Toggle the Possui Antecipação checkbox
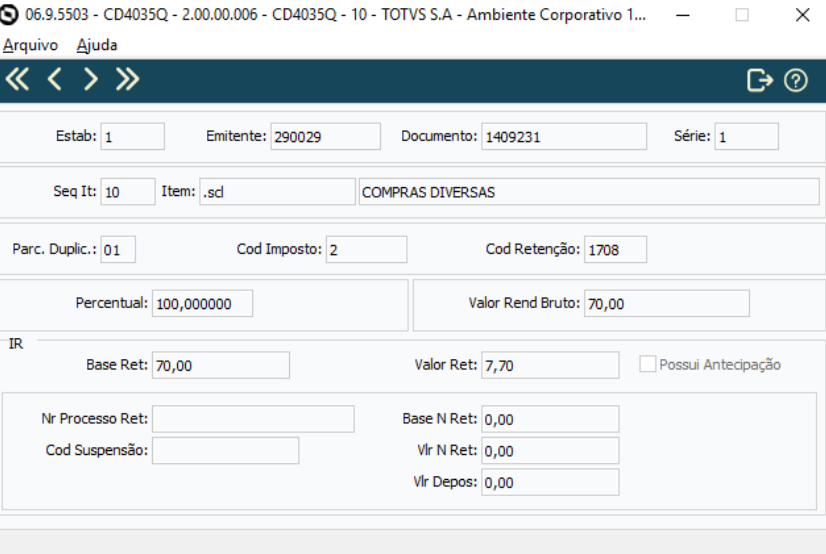 (647, 364)
